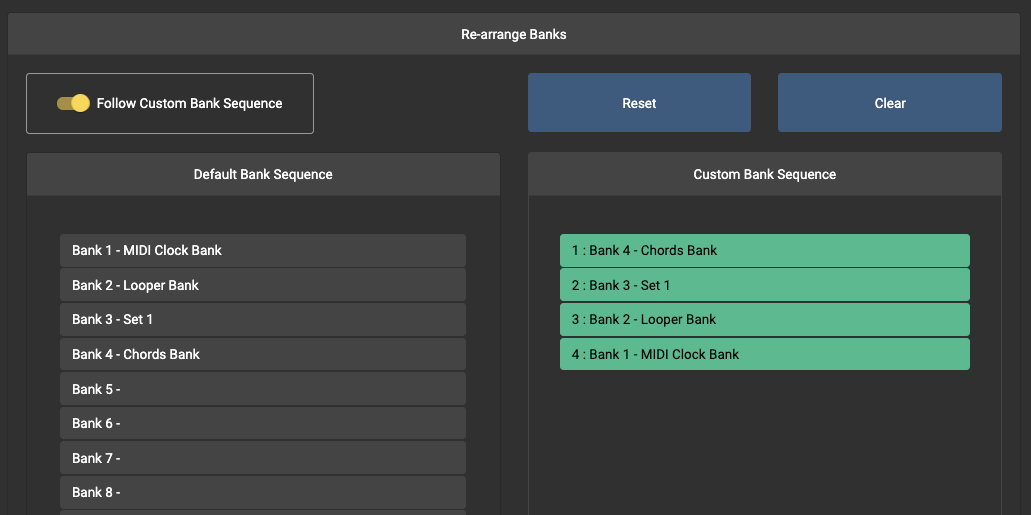Screen dimensions: 1031x515
Task: Select Bank 3 - Set 1 in default list
Action: pyautogui.click(x=263, y=319)
